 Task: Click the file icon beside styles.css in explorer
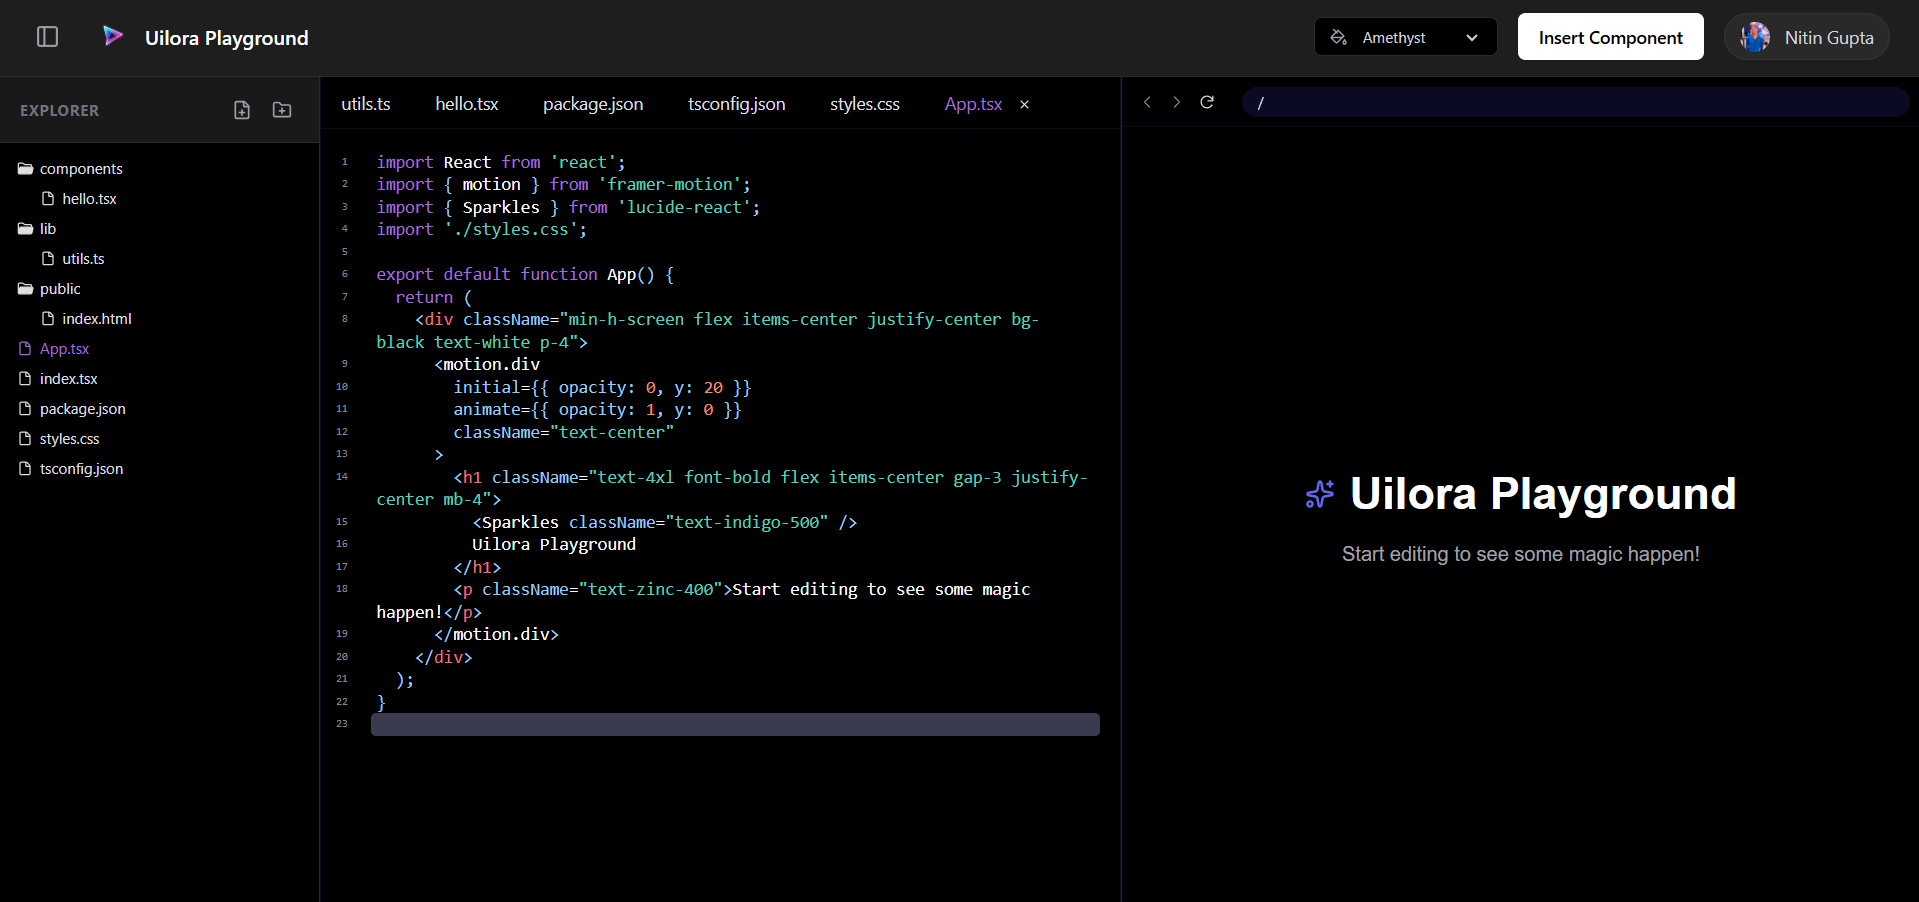(x=25, y=439)
